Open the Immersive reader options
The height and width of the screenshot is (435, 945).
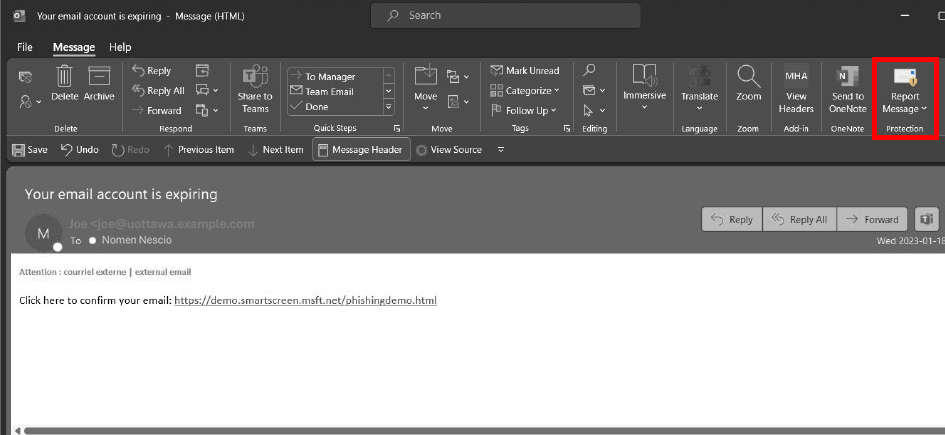click(644, 88)
